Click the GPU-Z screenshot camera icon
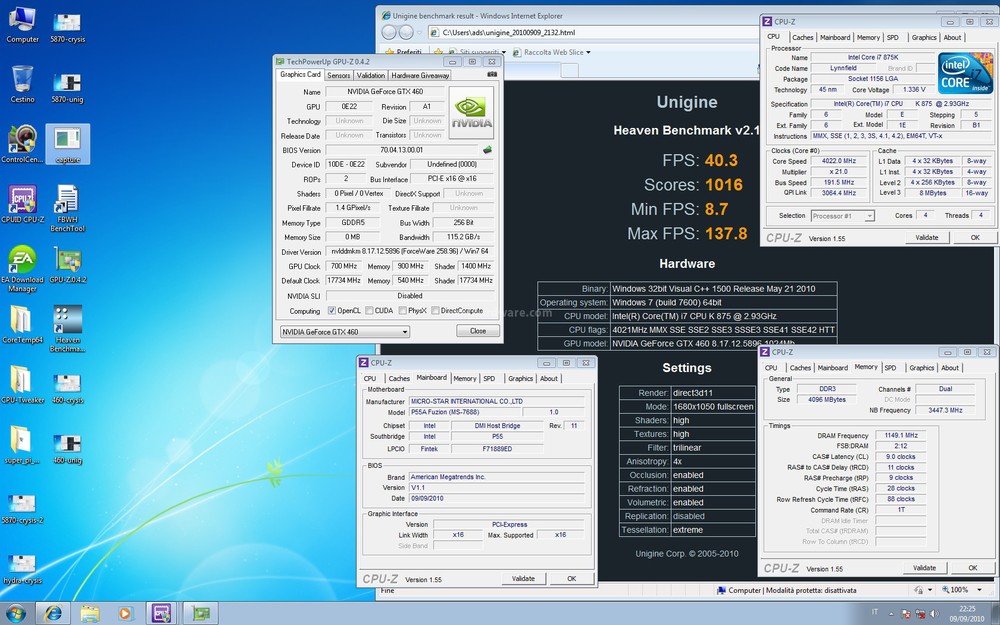 (492, 75)
